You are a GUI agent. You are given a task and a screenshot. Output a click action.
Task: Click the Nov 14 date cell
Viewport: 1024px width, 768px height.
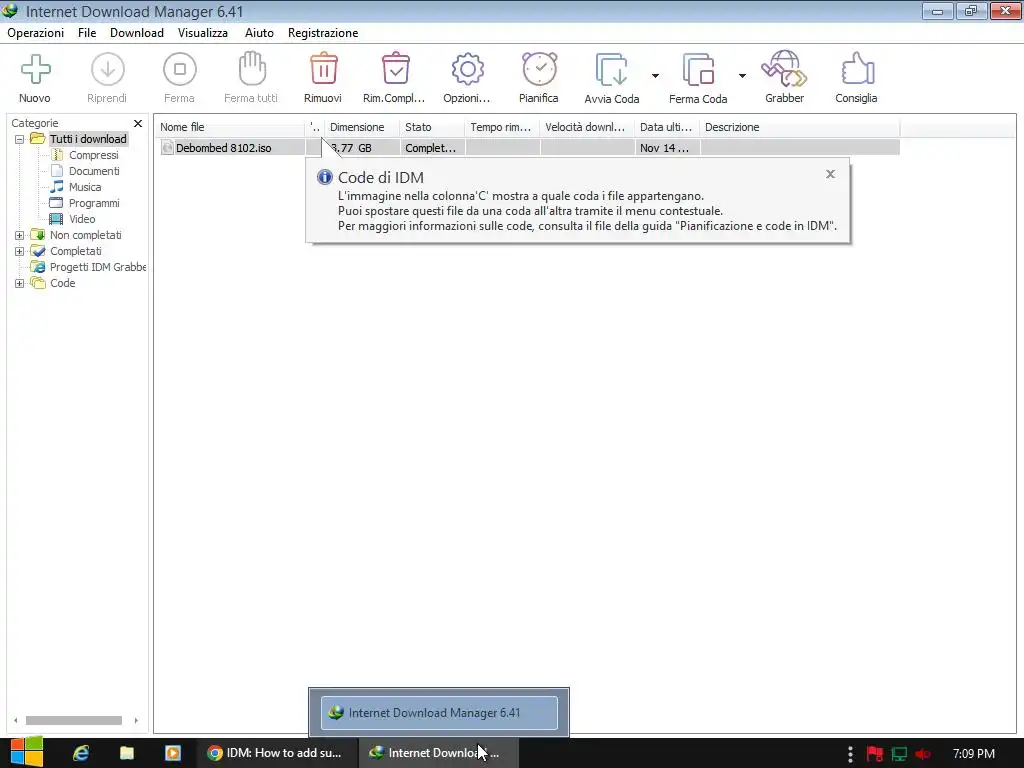pyautogui.click(x=666, y=148)
